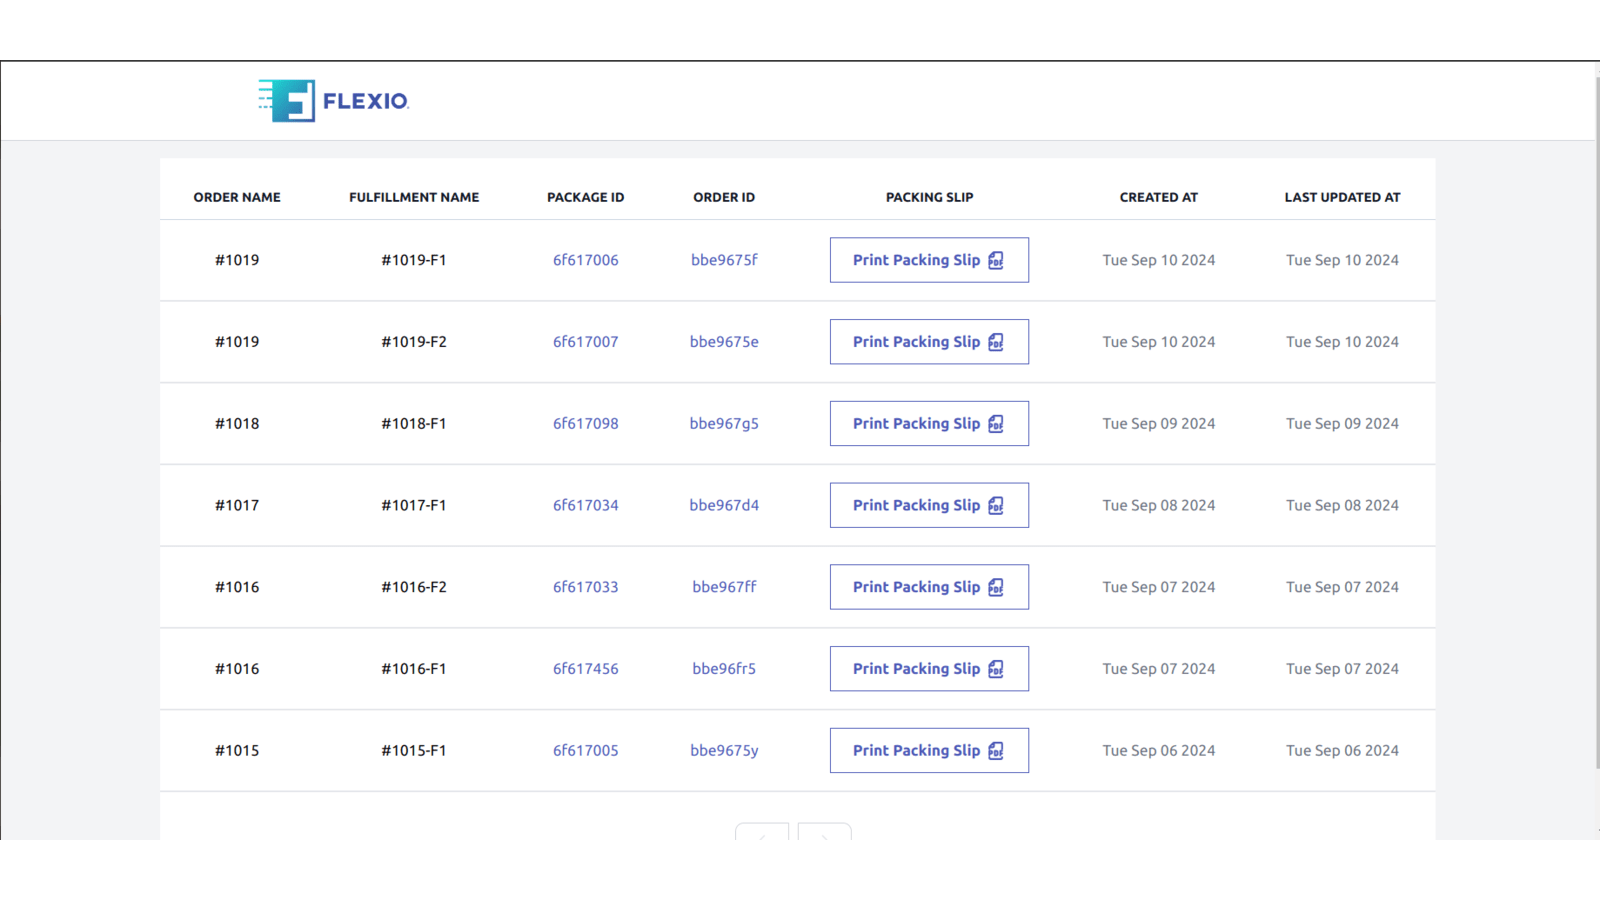
Task: Open package ID 6f617456
Action: click(586, 669)
